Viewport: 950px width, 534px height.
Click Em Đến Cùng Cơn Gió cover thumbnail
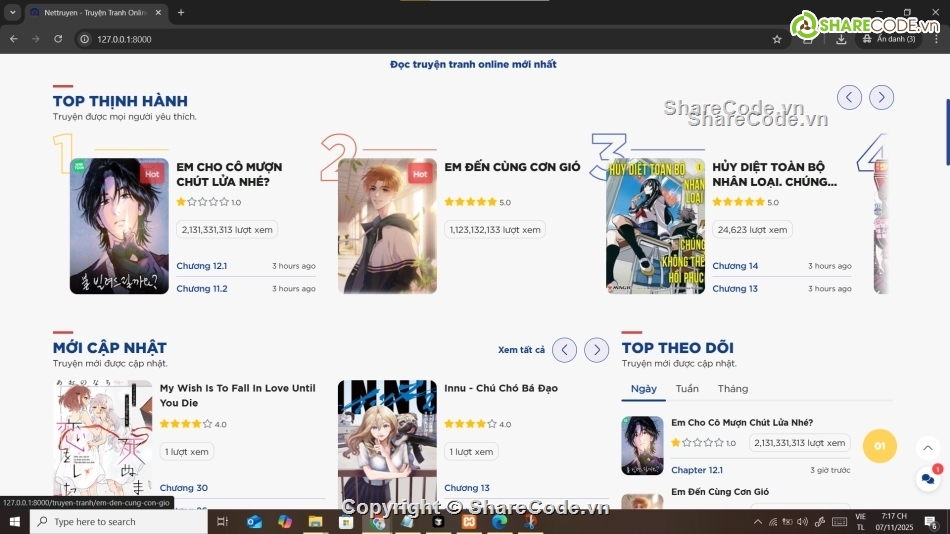[387, 226]
